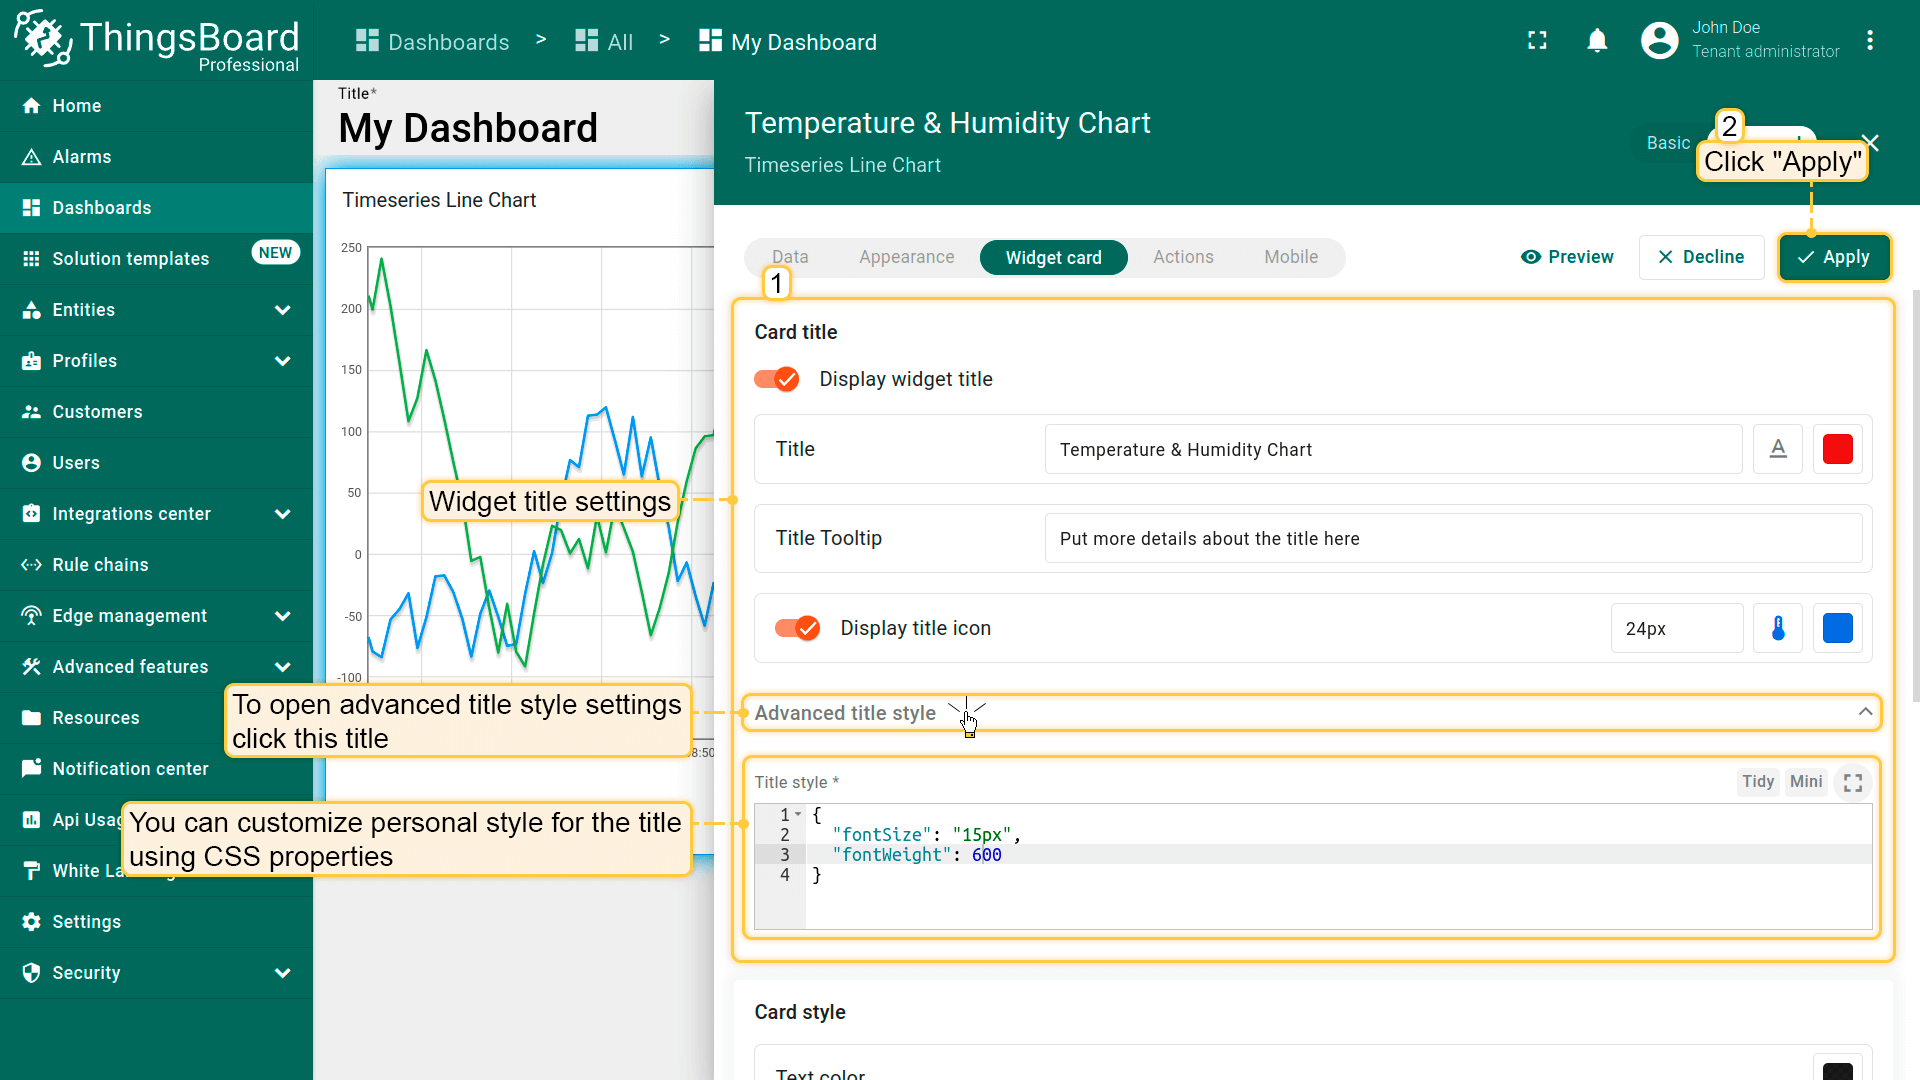The image size is (1920, 1080).
Task: Click the Decline button
Action: (1700, 257)
